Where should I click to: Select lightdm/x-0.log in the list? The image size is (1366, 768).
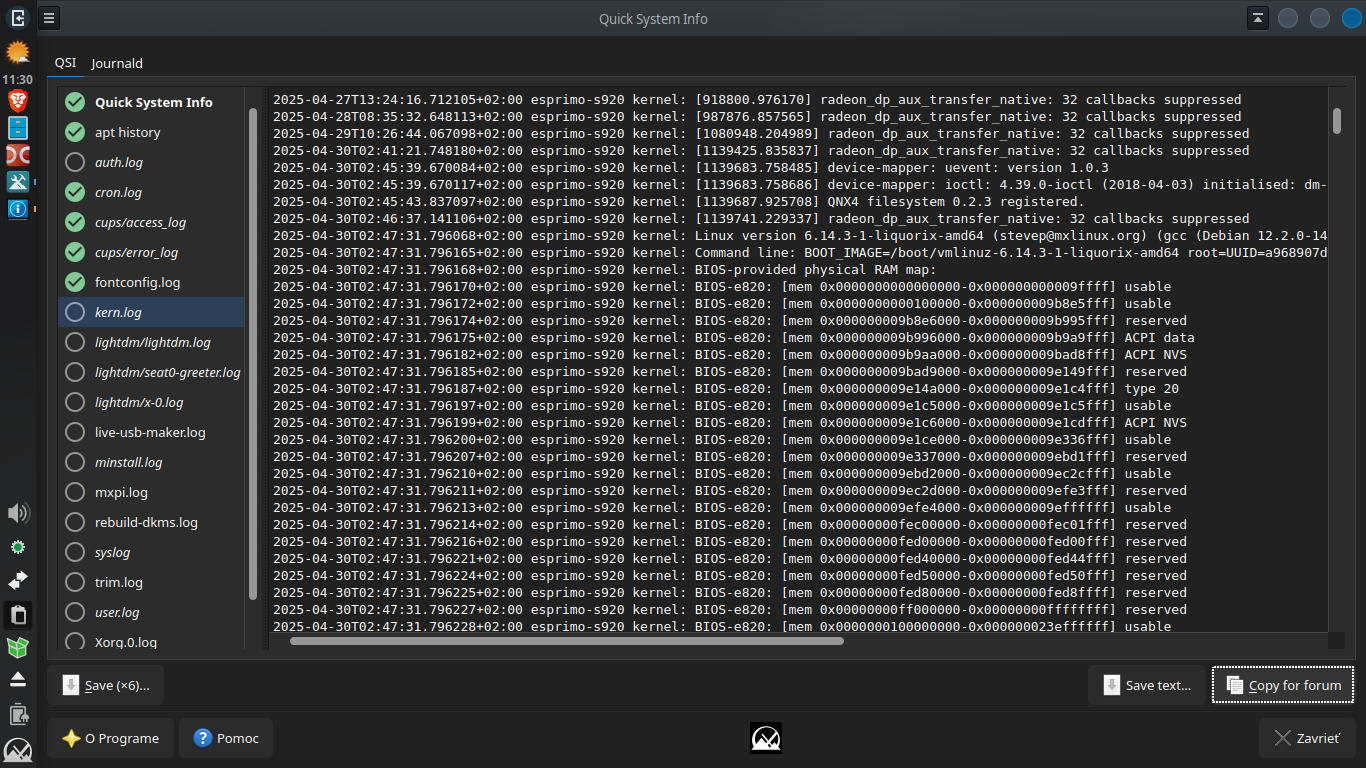pos(151,402)
